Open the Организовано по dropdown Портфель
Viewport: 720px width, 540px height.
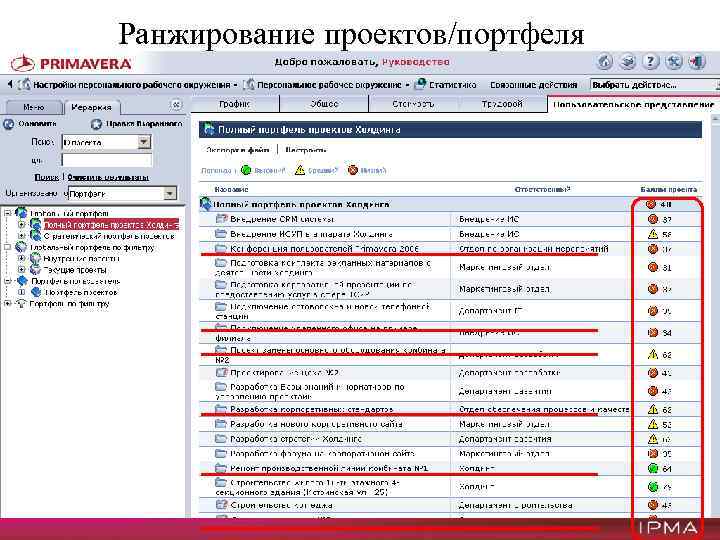pos(170,193)
